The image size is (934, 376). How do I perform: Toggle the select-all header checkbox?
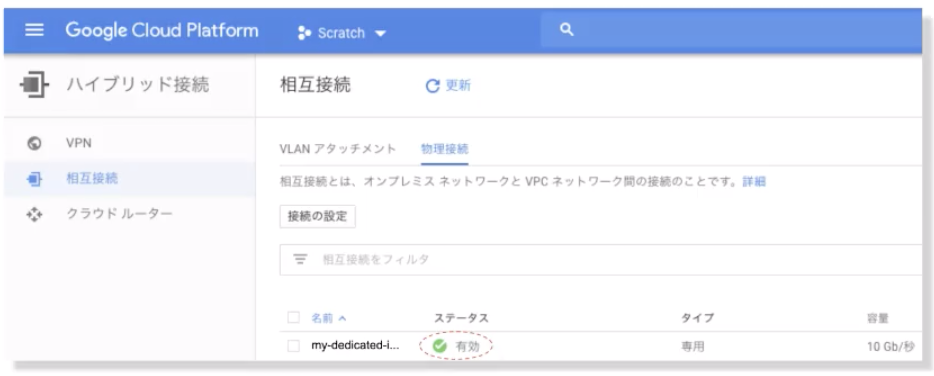pyautogui.click(x=293, y=318)
